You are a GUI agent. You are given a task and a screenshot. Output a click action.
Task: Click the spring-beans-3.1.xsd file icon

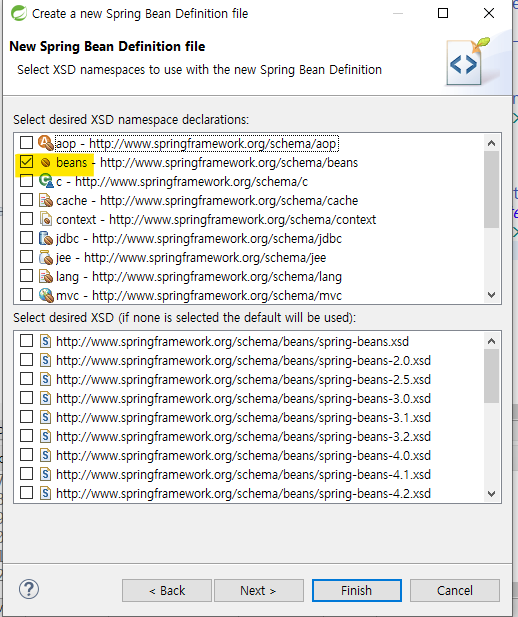pyautogui.click(x=46, y=417)
